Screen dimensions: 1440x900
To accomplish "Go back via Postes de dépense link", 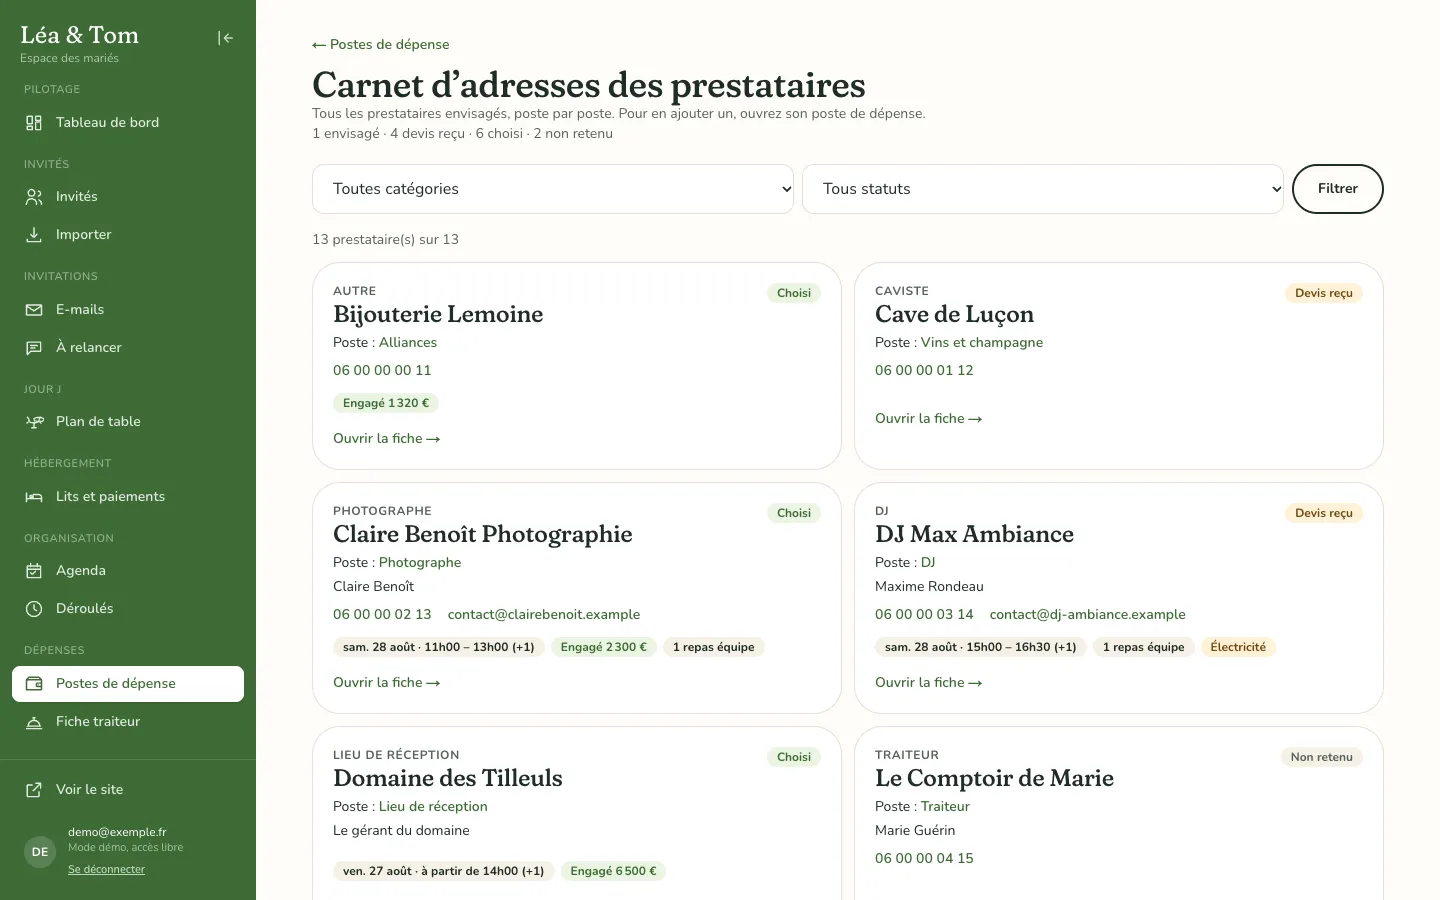I will point(381,44).
